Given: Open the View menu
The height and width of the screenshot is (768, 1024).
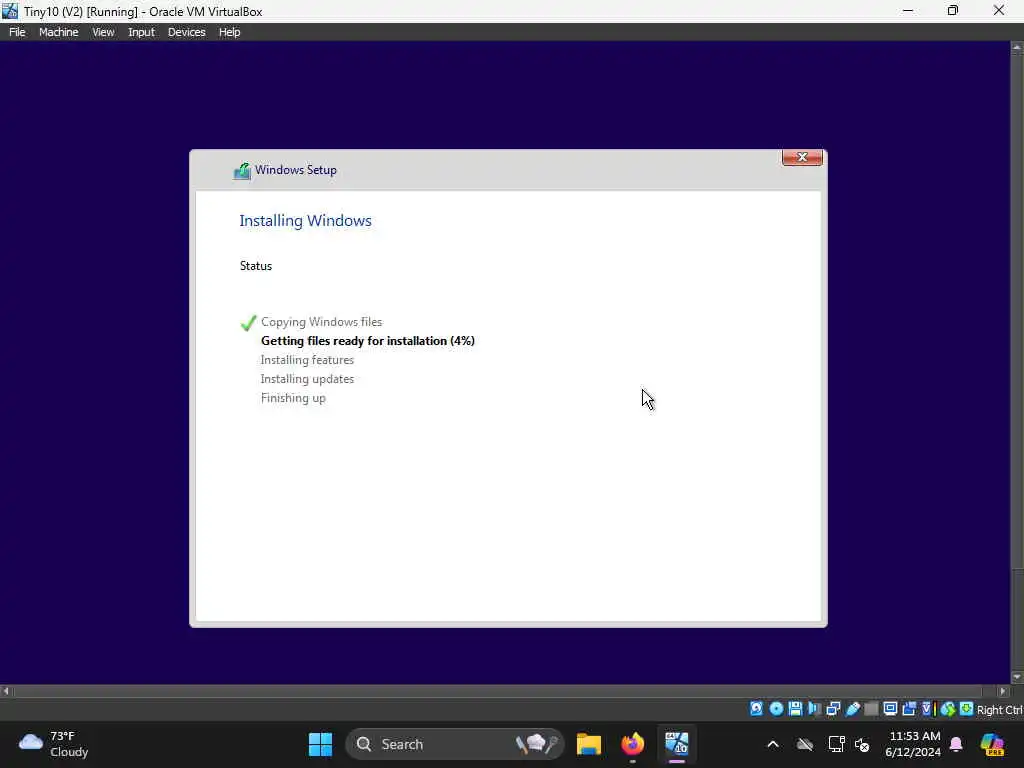Looking at the screenshot, I should [x=103, y=32].
